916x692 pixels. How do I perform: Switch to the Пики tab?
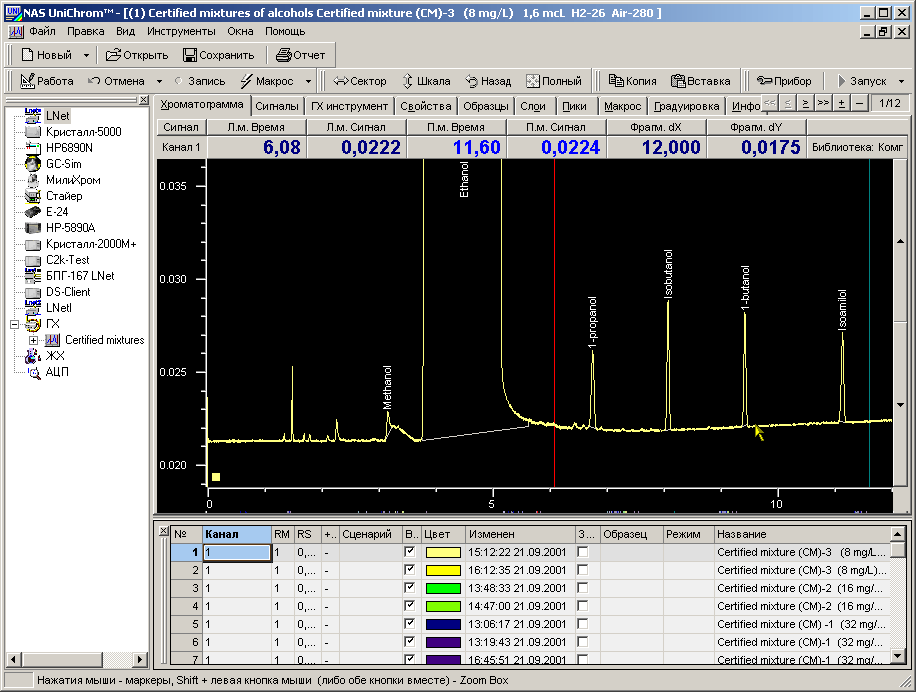574,106
